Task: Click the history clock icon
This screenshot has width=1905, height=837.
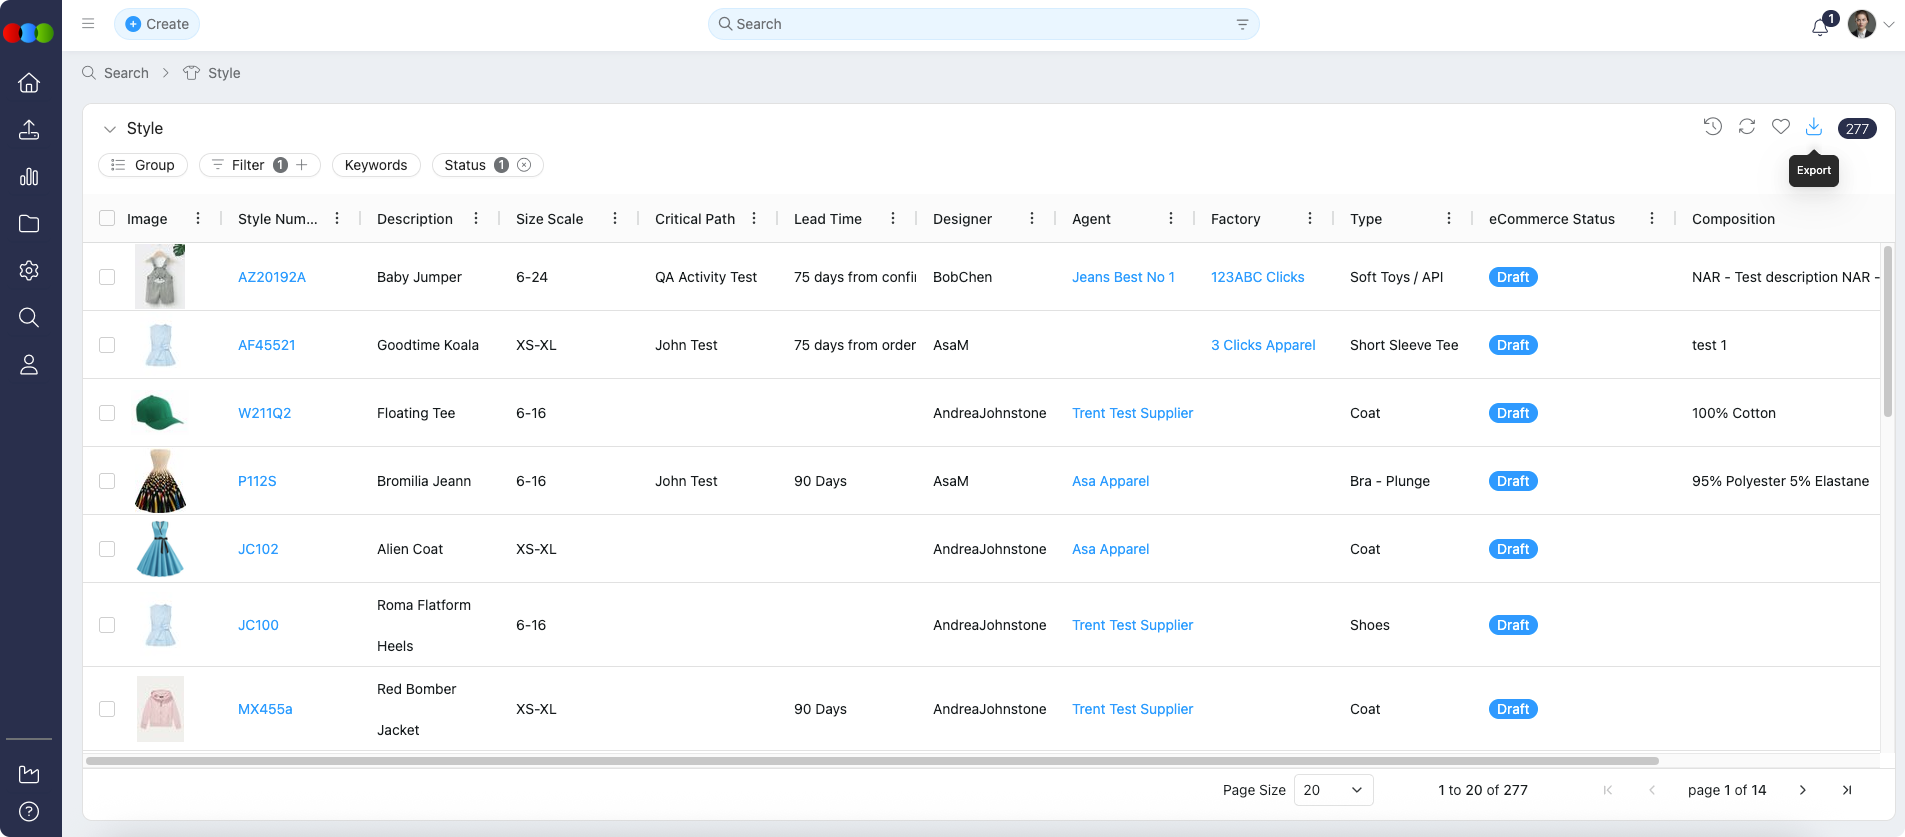Action: (1712, 127)
